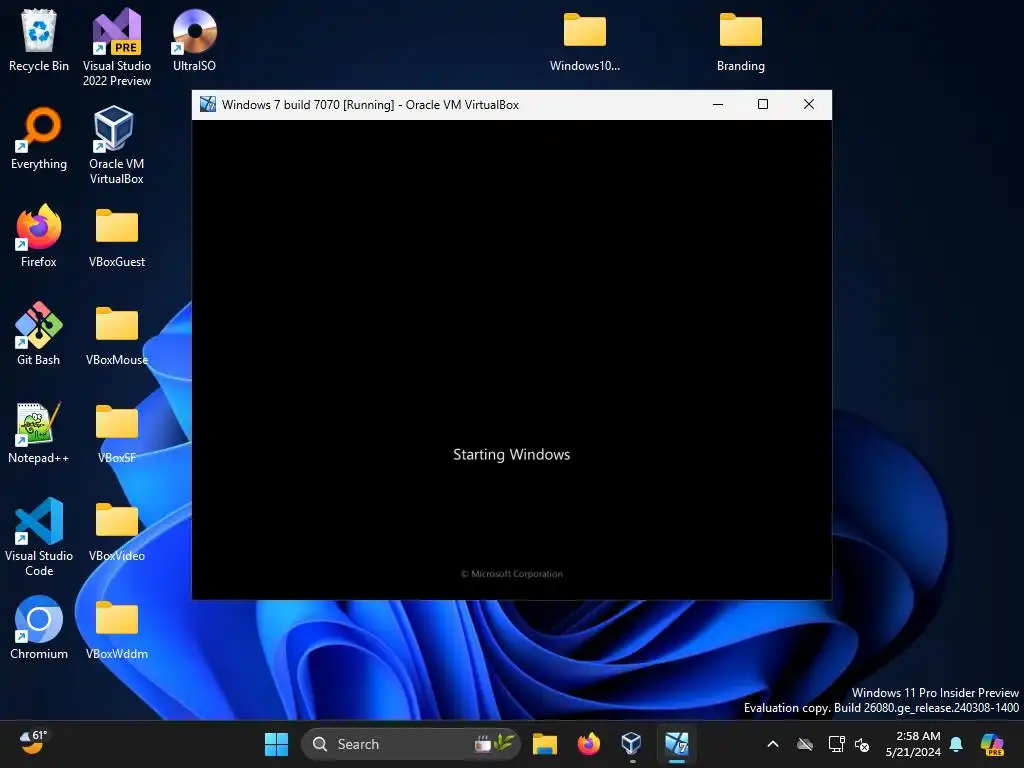Select the Notepad++ shortcut
The width and height of the screenshot is (1024, 768).
(39, 432)
